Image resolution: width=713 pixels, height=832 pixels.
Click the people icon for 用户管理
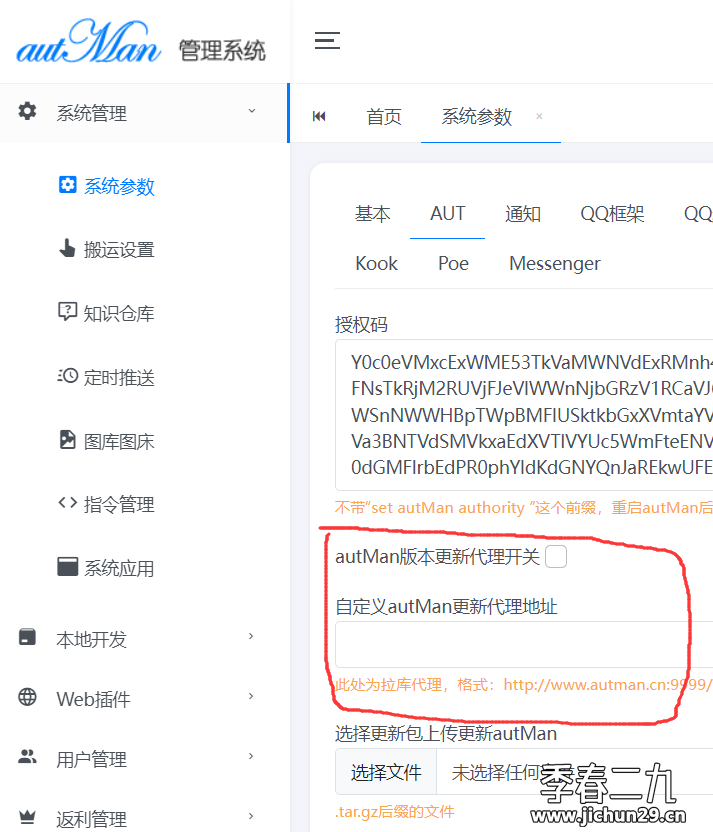27,757
